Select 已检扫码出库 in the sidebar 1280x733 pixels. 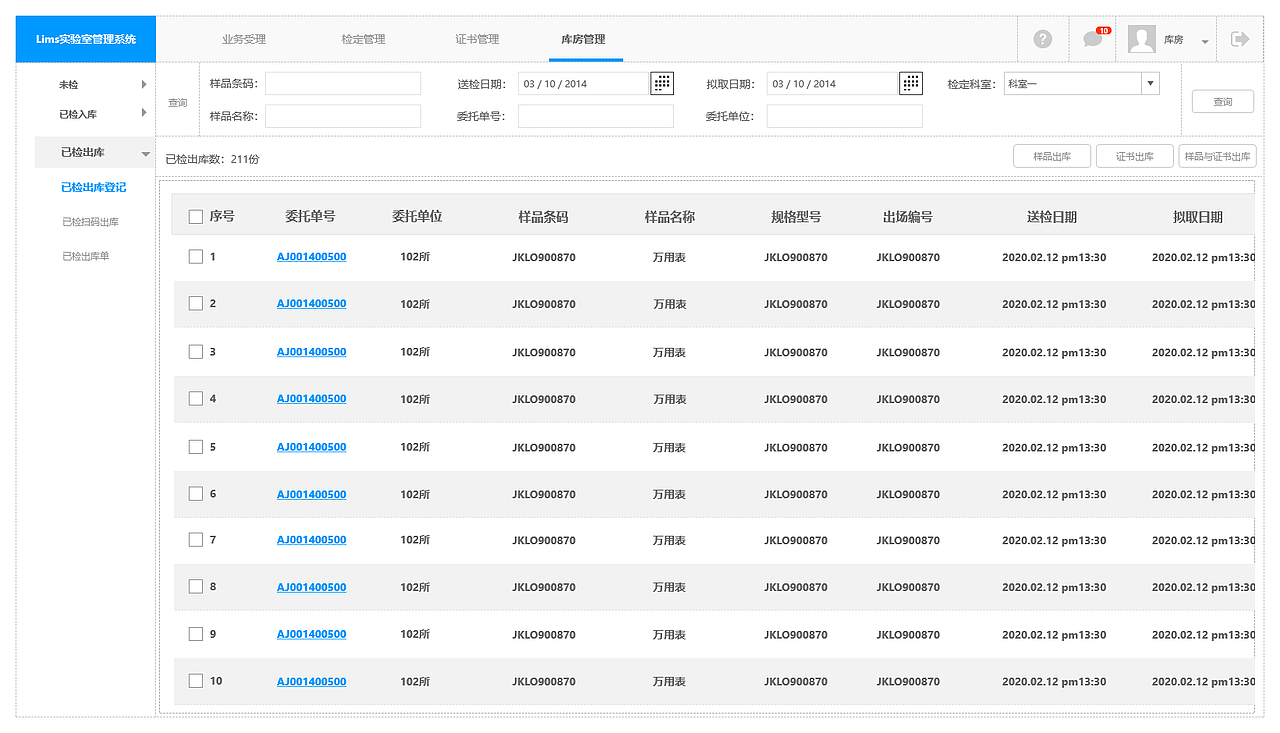pyautogui.click(x=90, y=222)
